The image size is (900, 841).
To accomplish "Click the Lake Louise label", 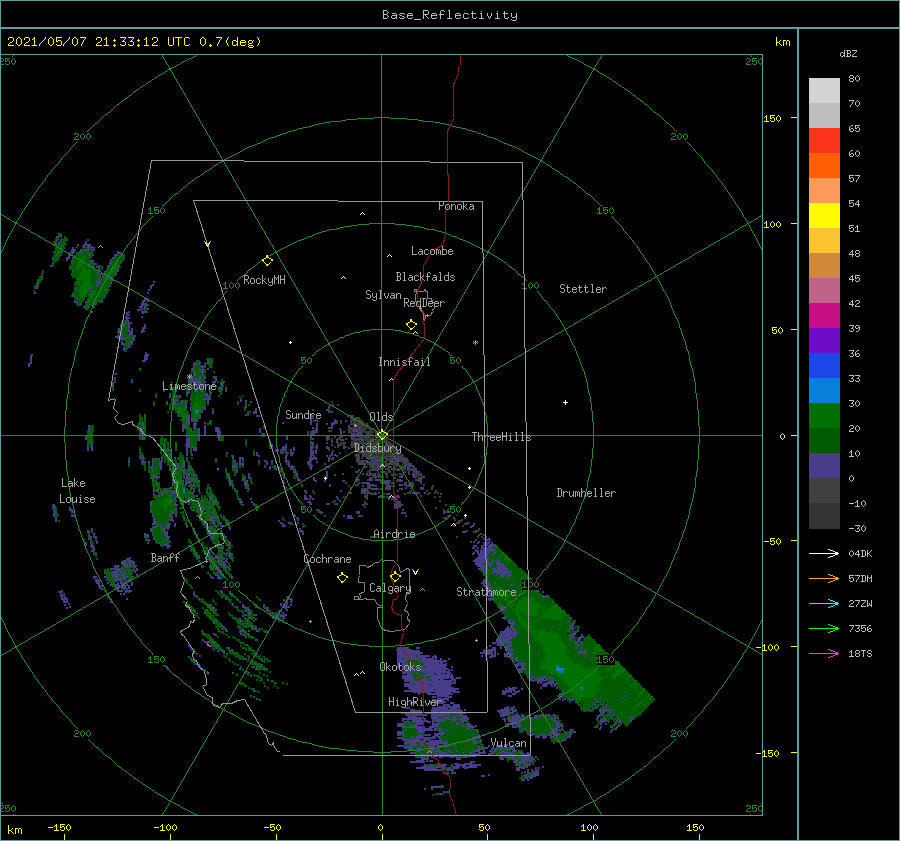I will tap(77, 491).
